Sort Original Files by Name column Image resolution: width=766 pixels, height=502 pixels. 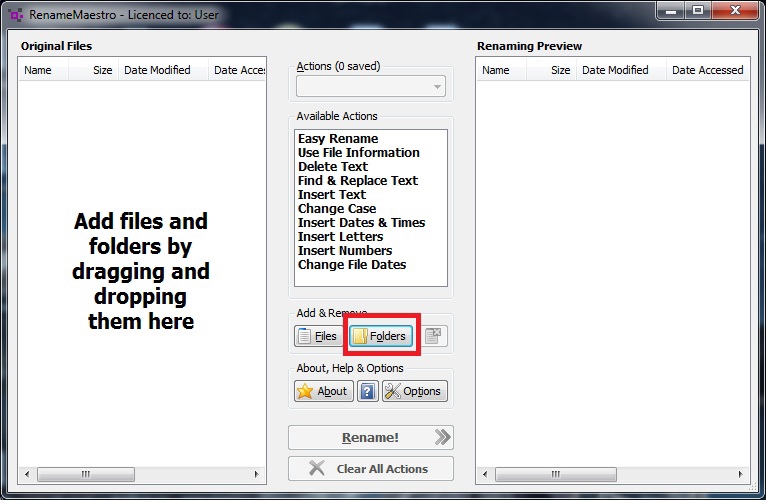(x=43, y=70)
